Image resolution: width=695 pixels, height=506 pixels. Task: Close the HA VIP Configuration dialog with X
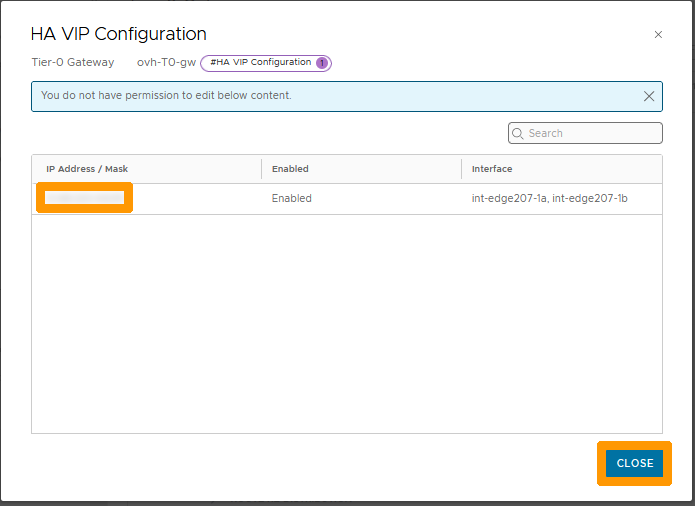pos(658,35)
